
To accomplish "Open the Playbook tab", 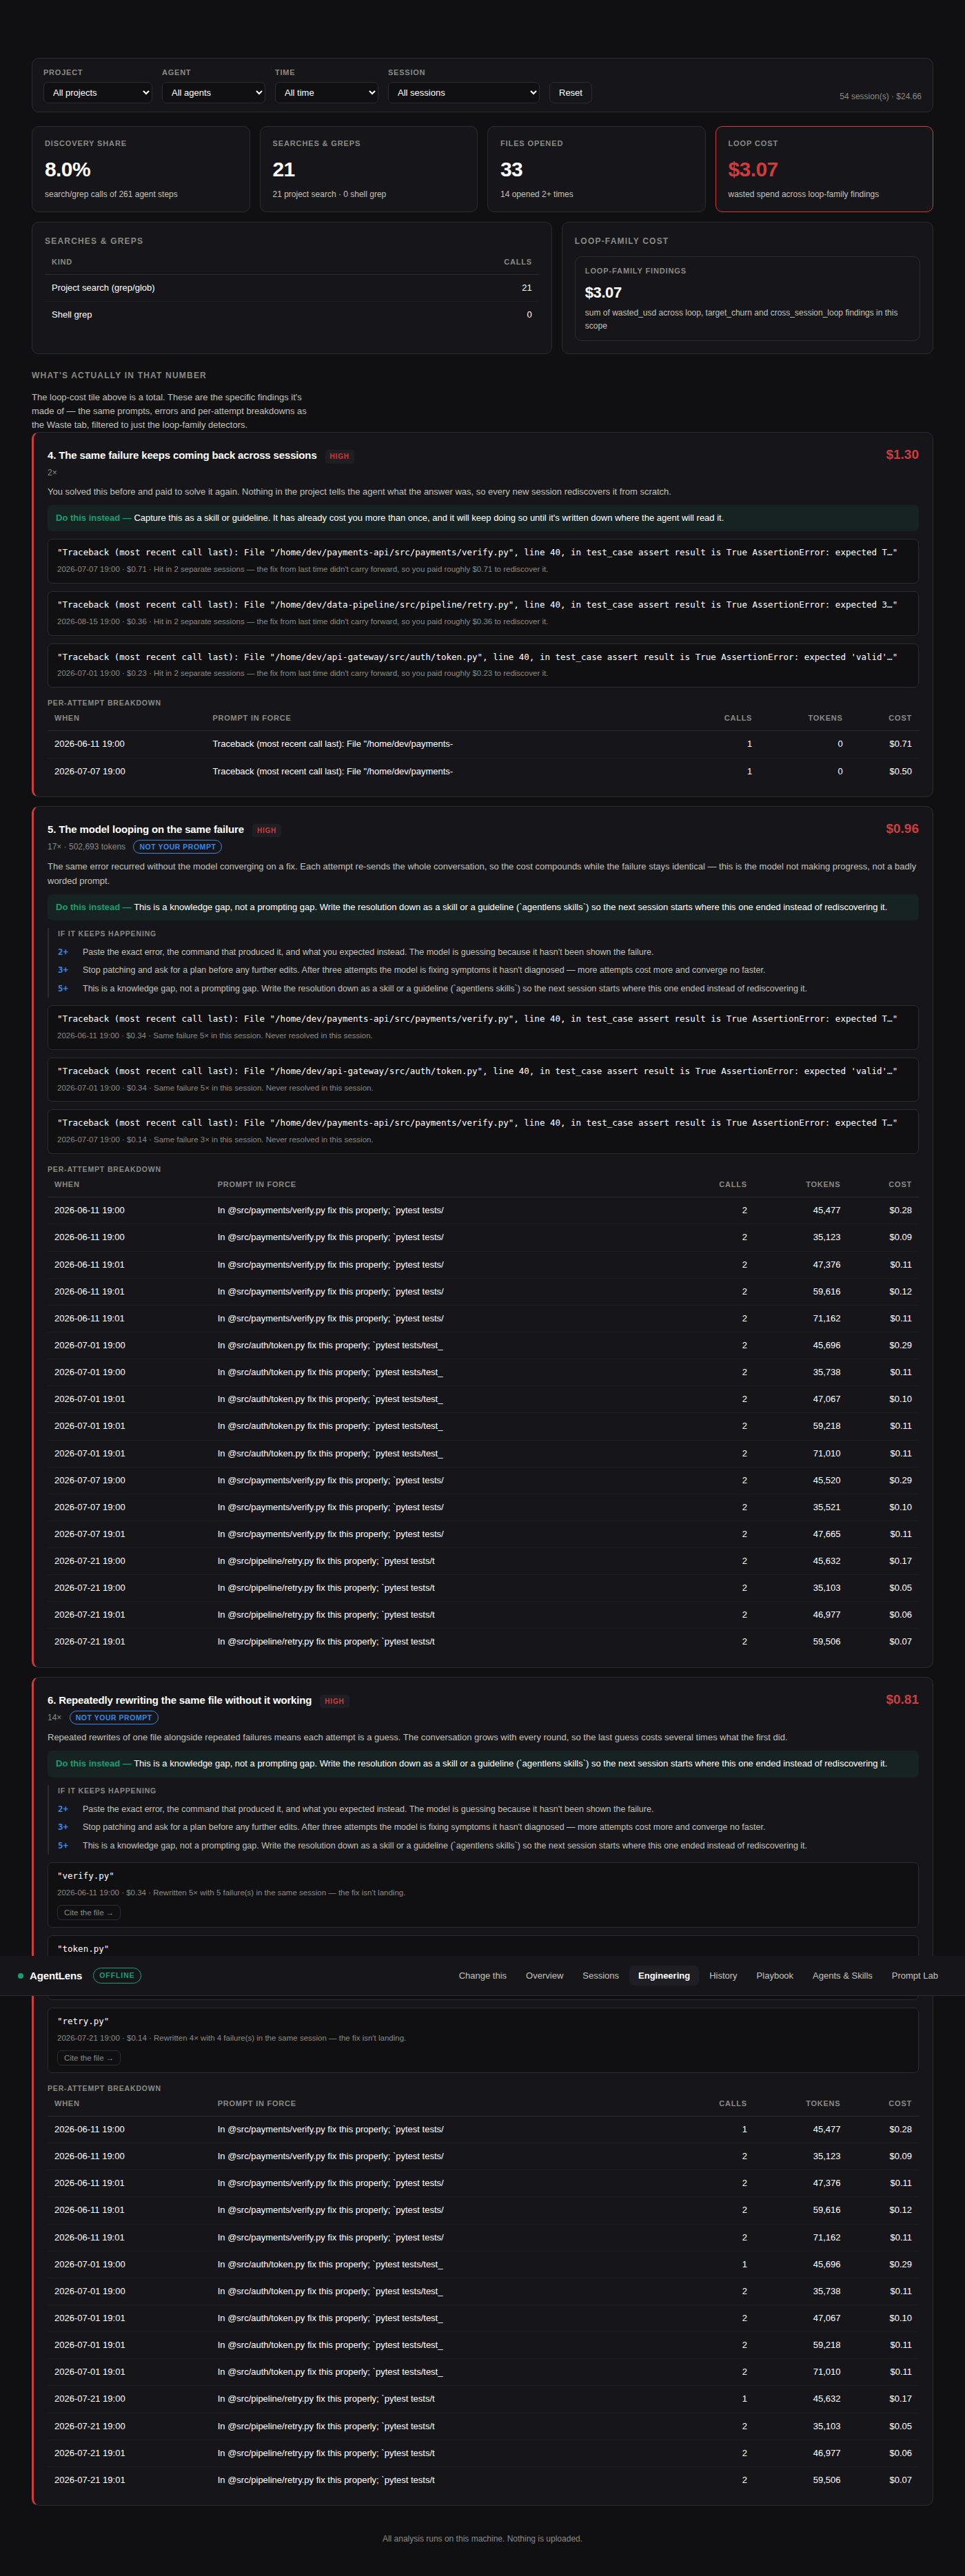I will coord(774,1976).
